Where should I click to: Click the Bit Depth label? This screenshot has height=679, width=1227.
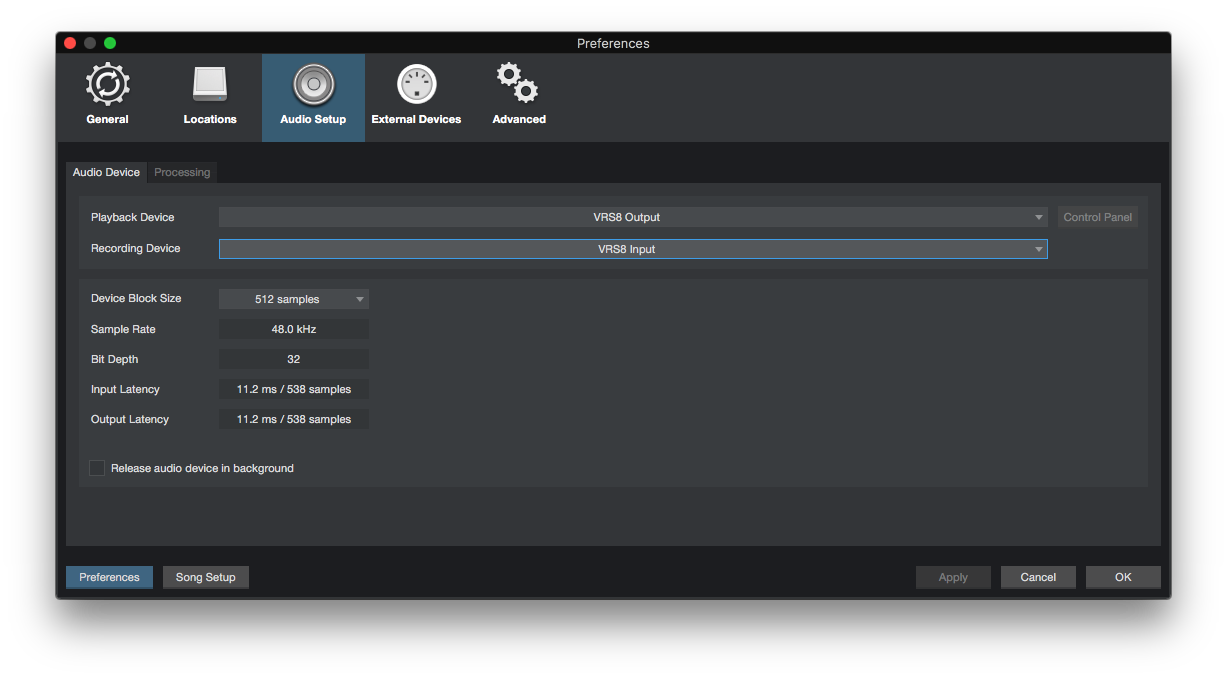115,359
